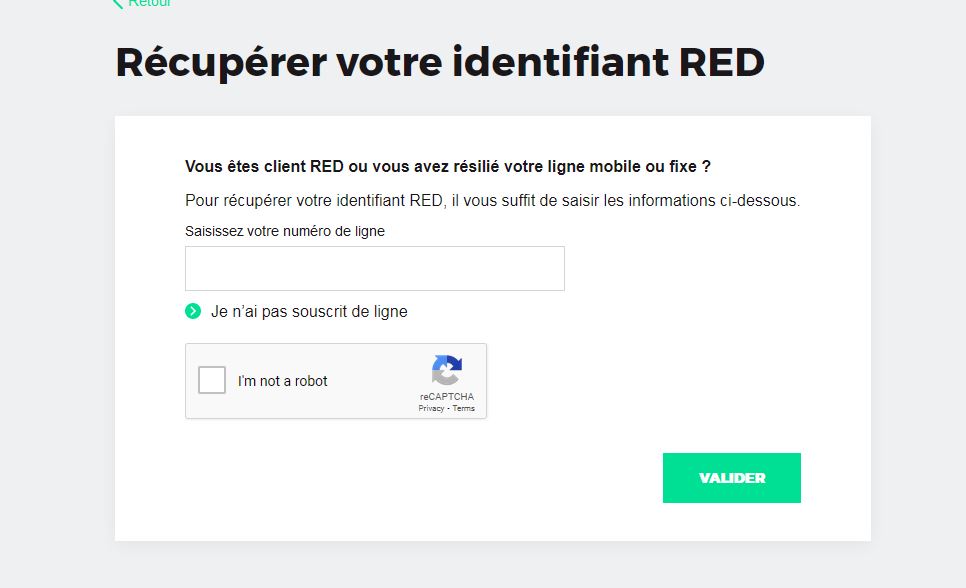
Task: Open "Je n'ai pas souscrit de ligne"
Action: (x=309, y=311)
